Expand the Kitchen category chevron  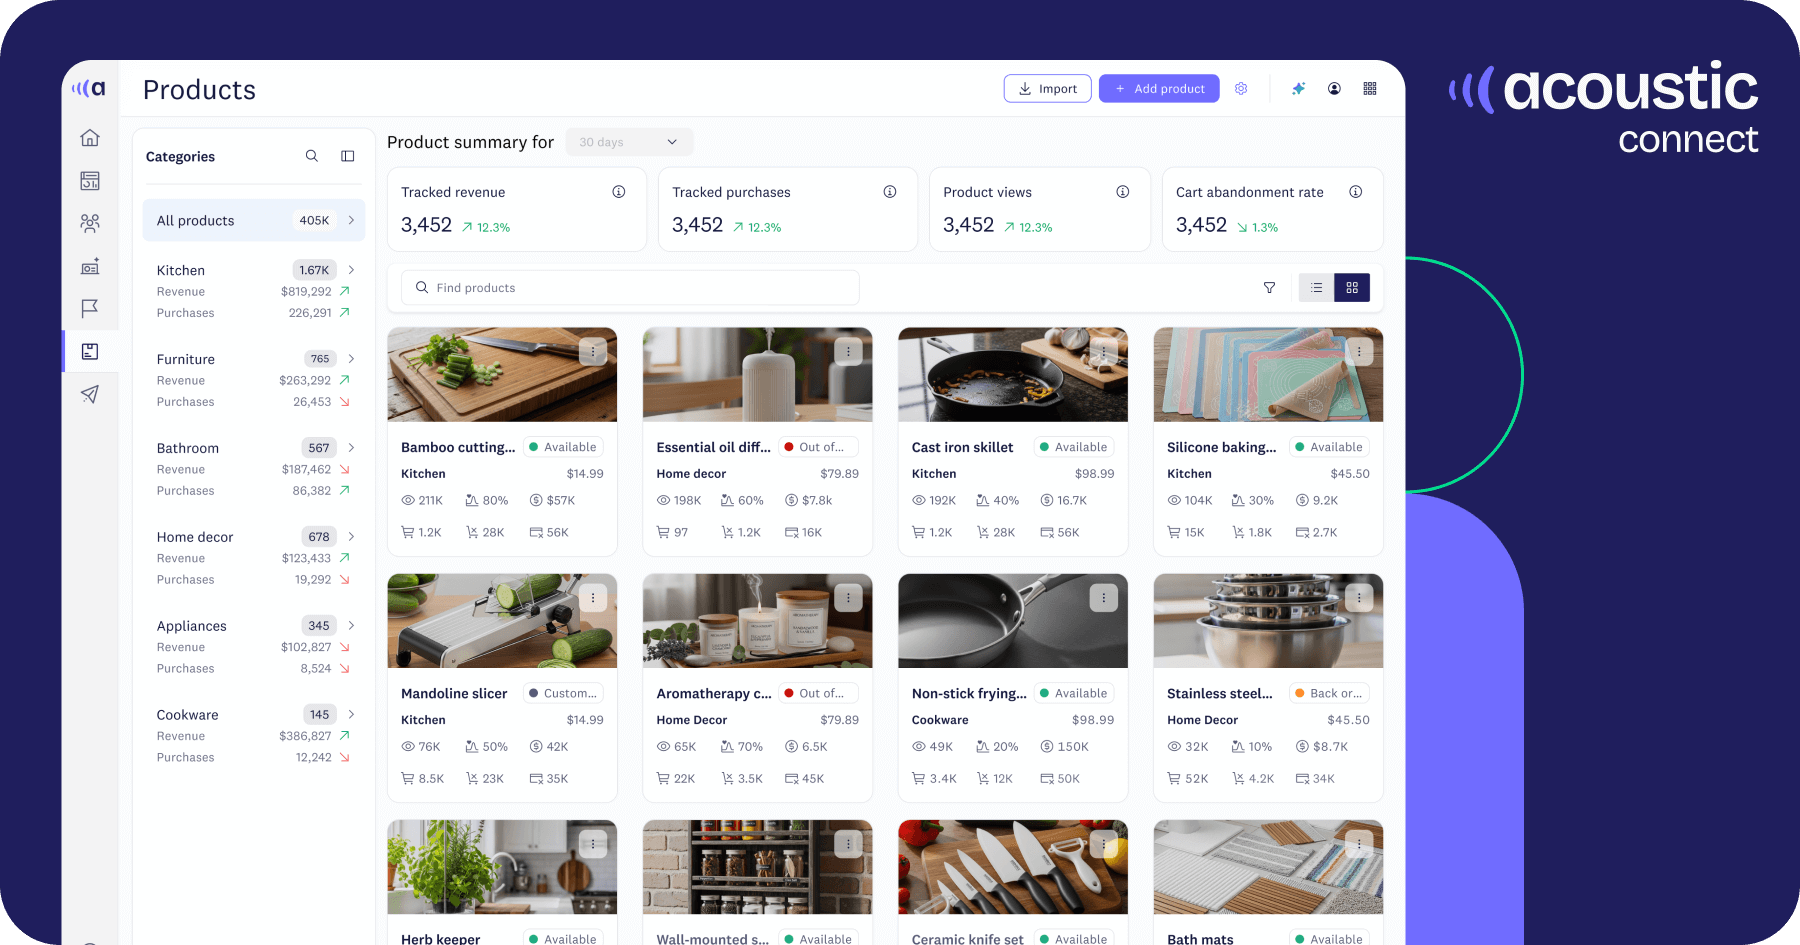351,270
